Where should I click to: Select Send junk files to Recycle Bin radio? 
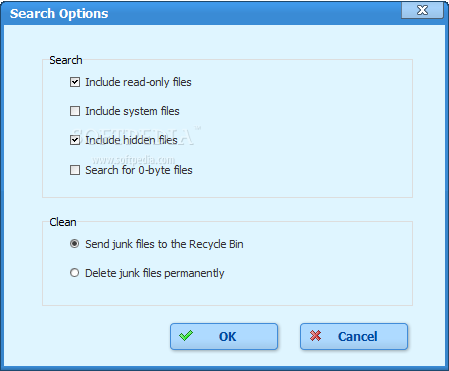tap(75, 244)
